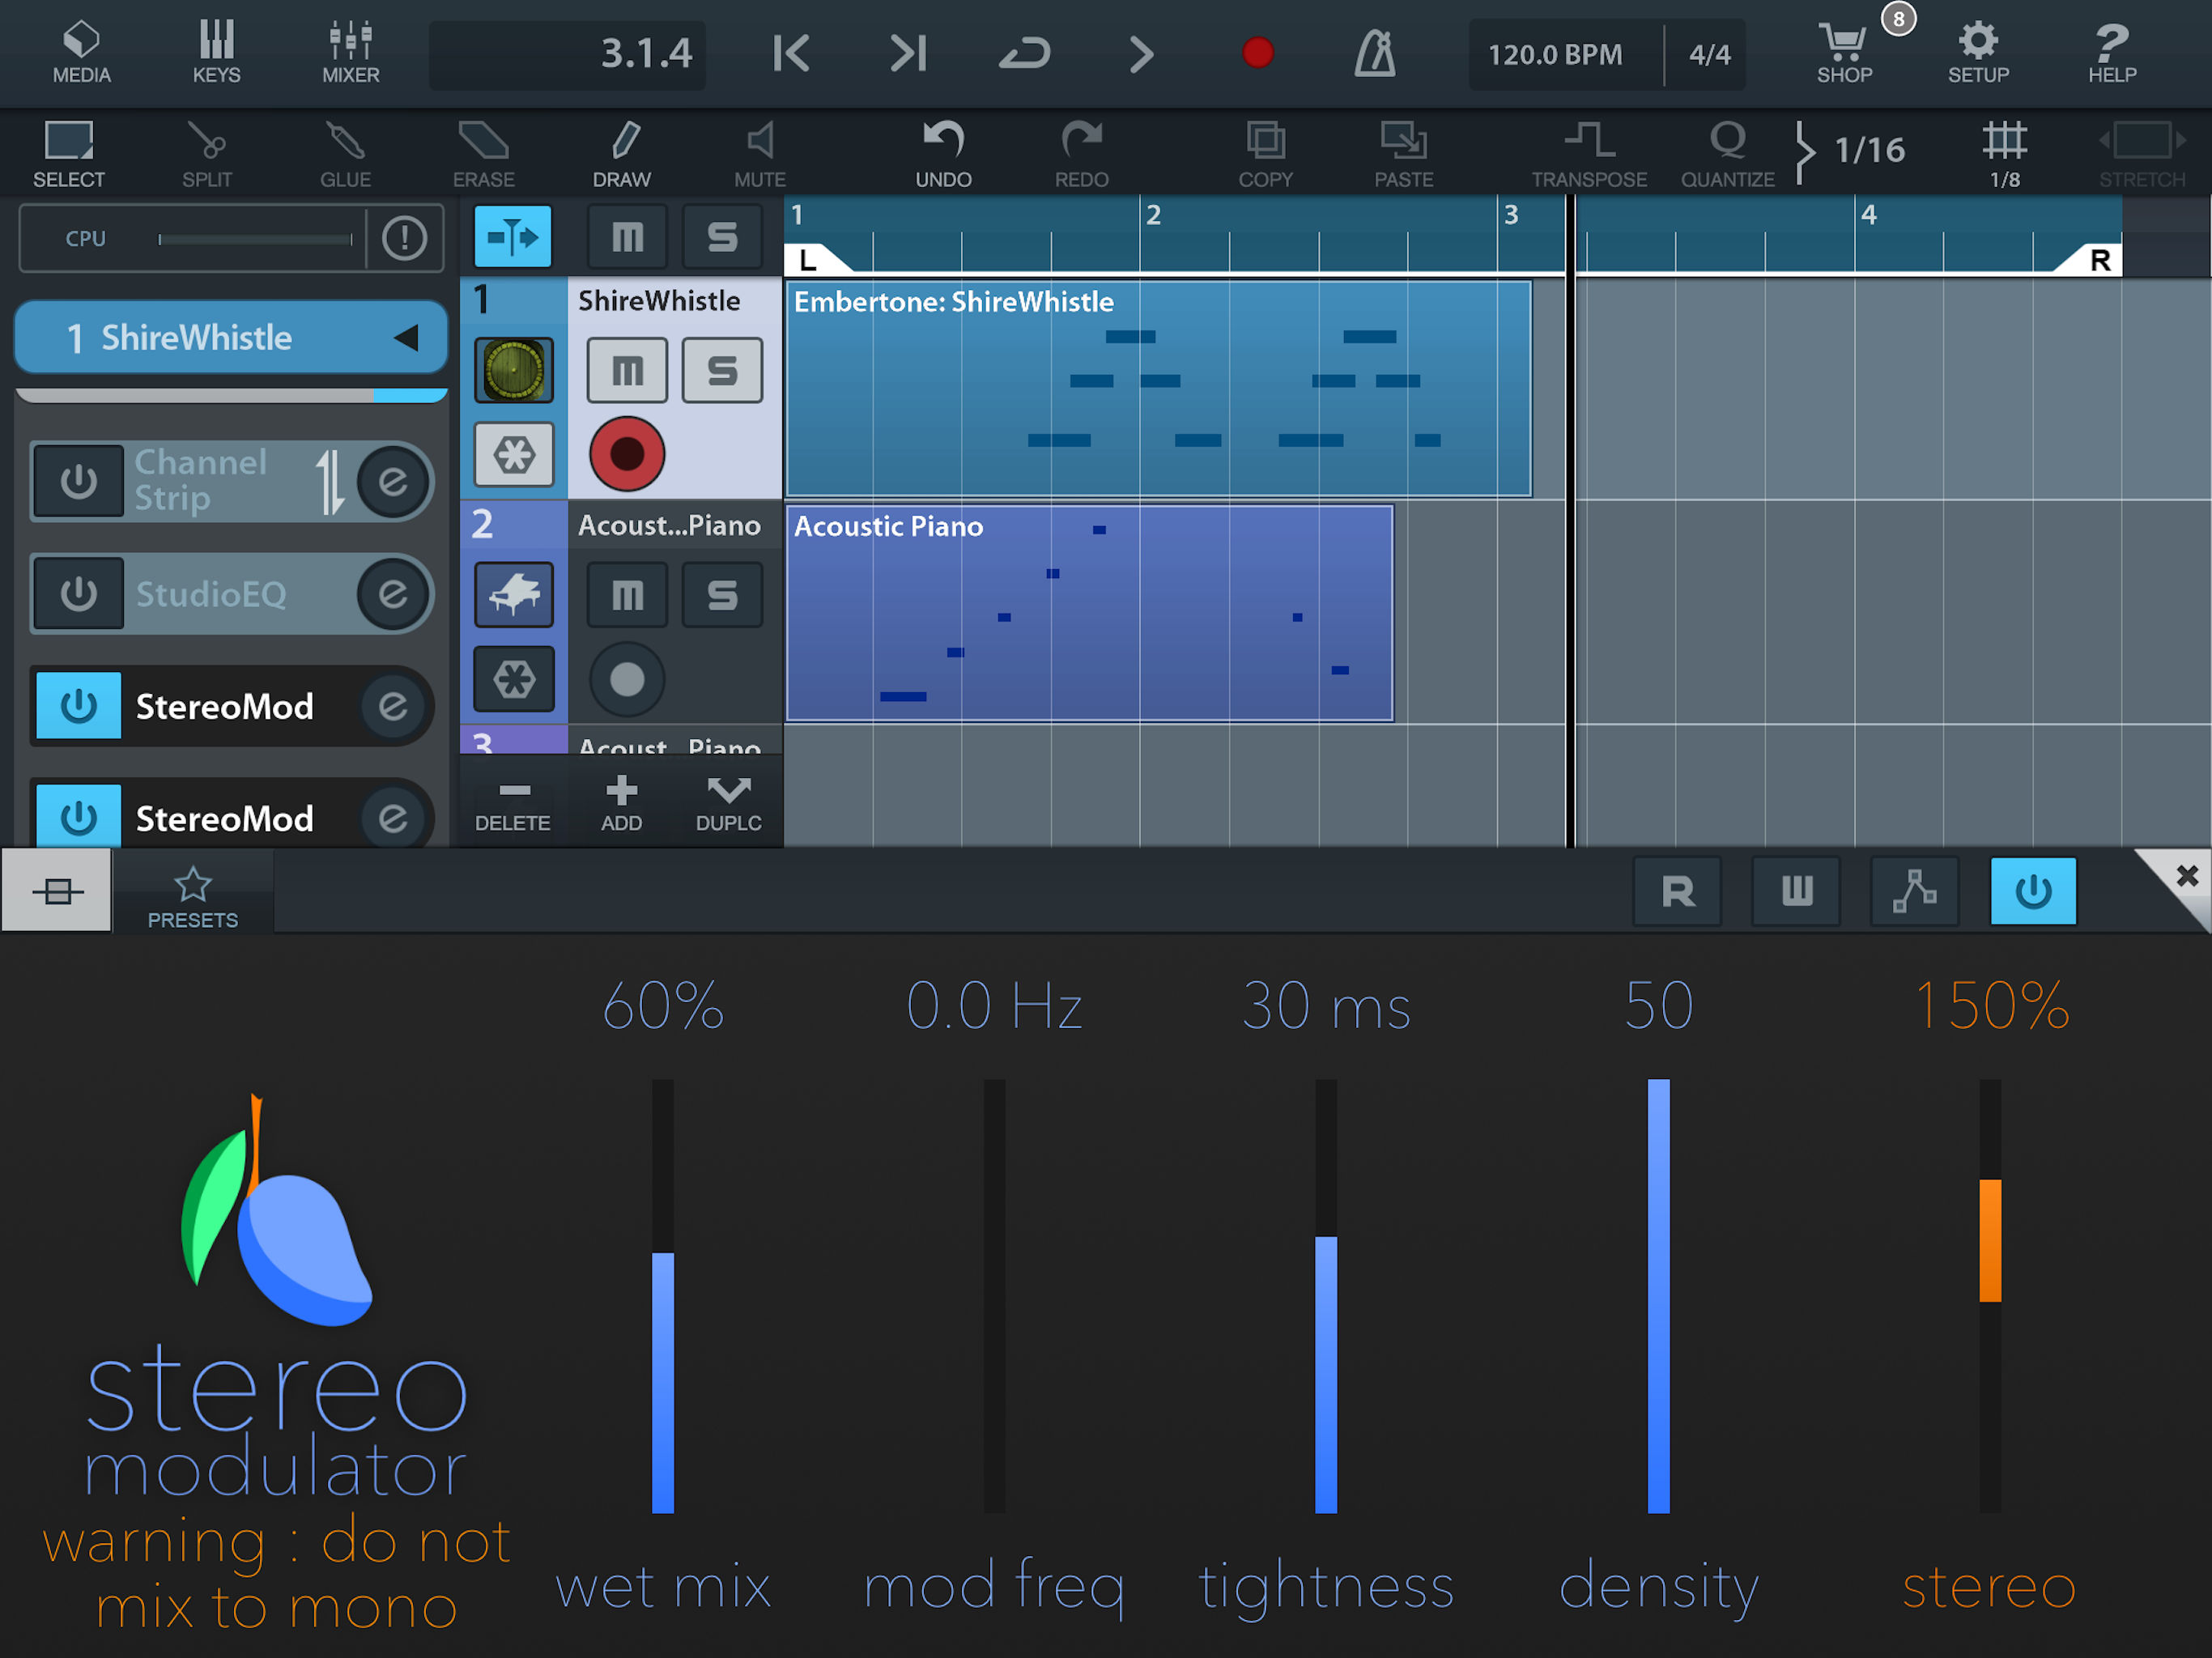Open the 1/16 quantize value selector

click(x=1868, y=151)
